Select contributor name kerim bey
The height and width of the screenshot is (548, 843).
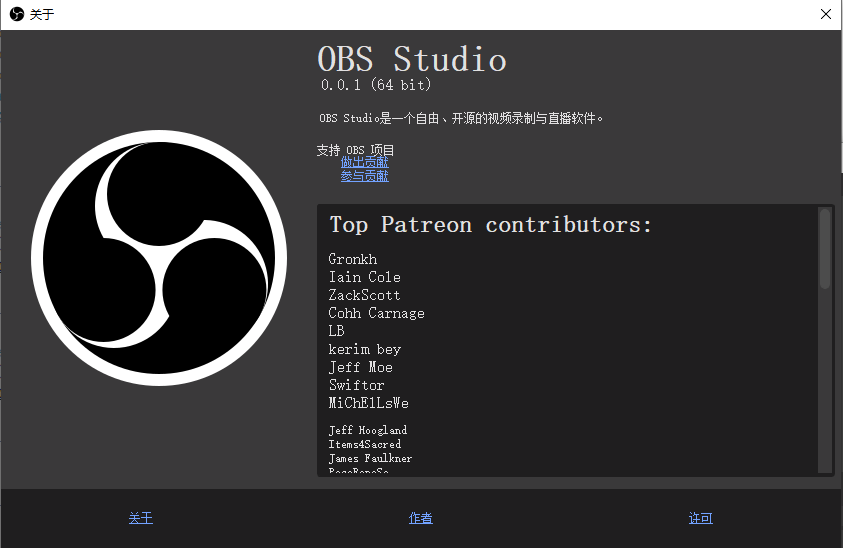pos(365,350)
